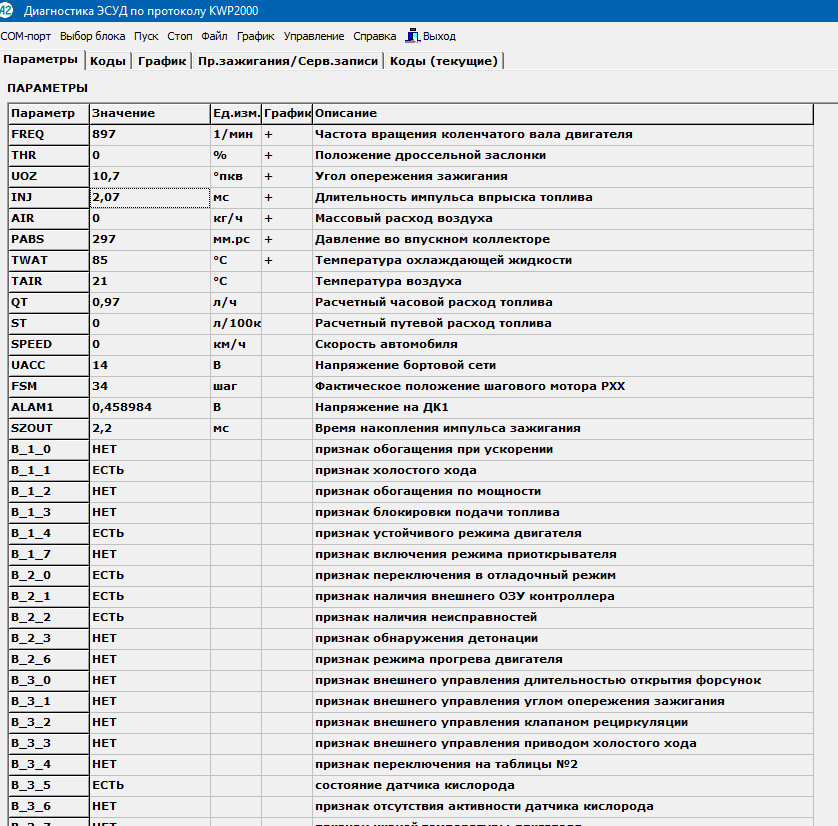Screen dimensions: 838x826
Task: Switch to the Параметры tab
Action: (41, 59)
